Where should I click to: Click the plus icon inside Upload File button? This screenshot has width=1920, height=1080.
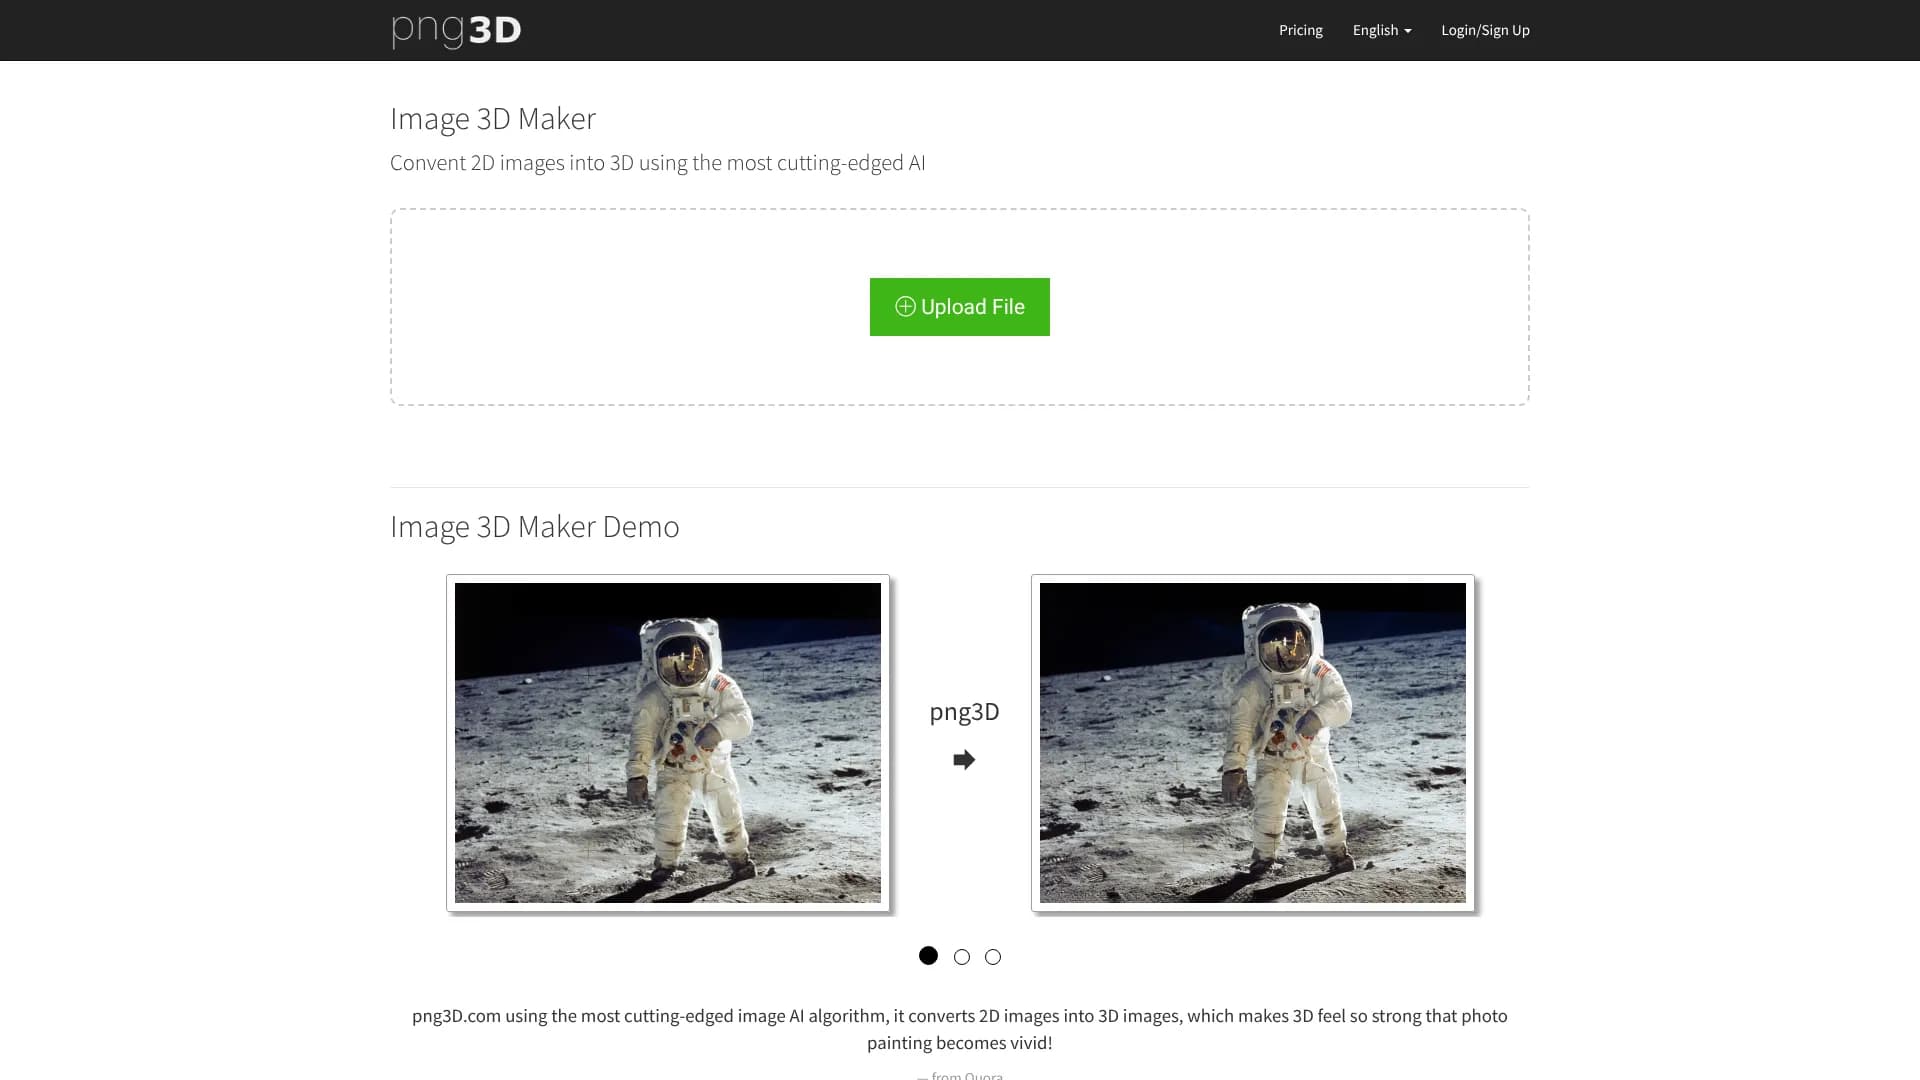coord(905,307)
